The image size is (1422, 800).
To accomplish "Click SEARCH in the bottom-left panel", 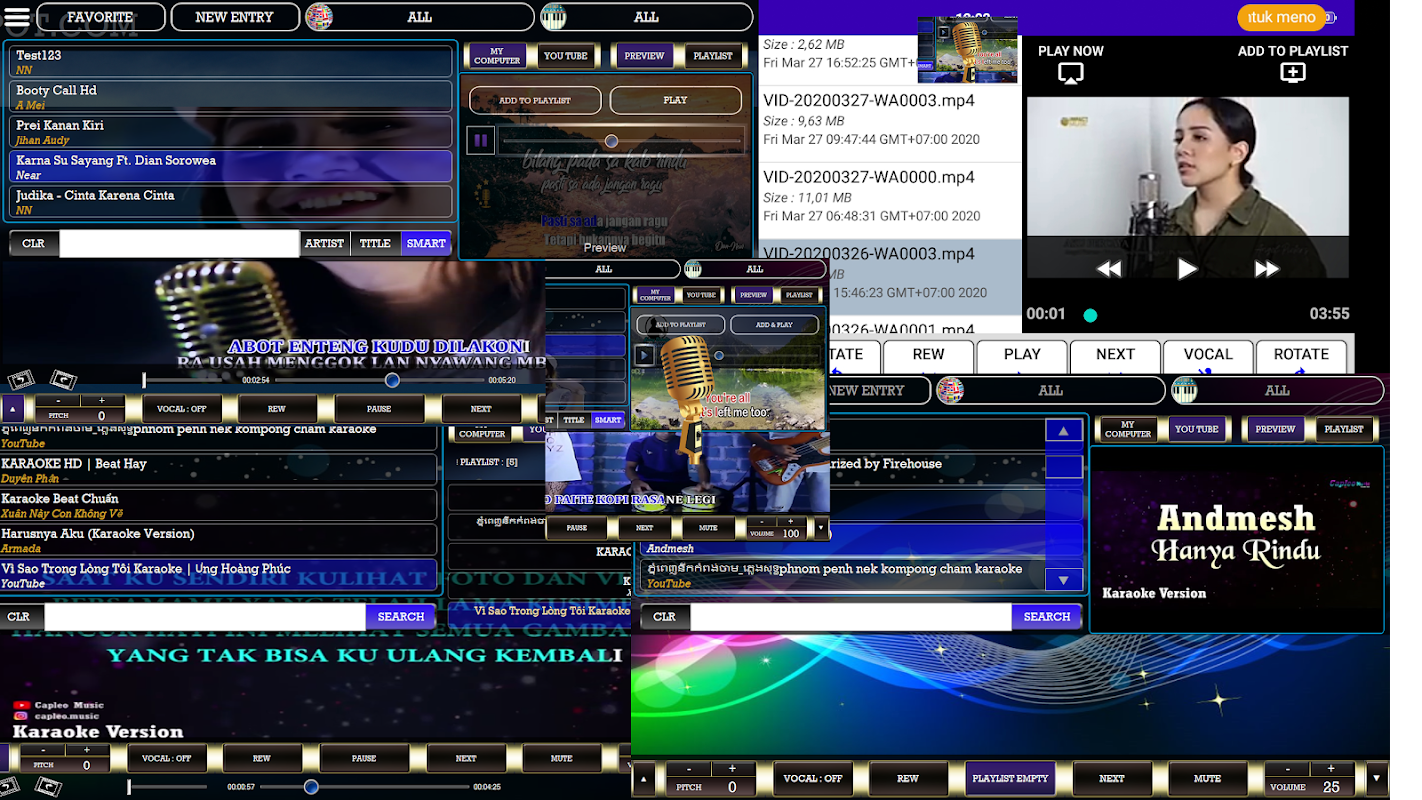I will tap(401, 617).
